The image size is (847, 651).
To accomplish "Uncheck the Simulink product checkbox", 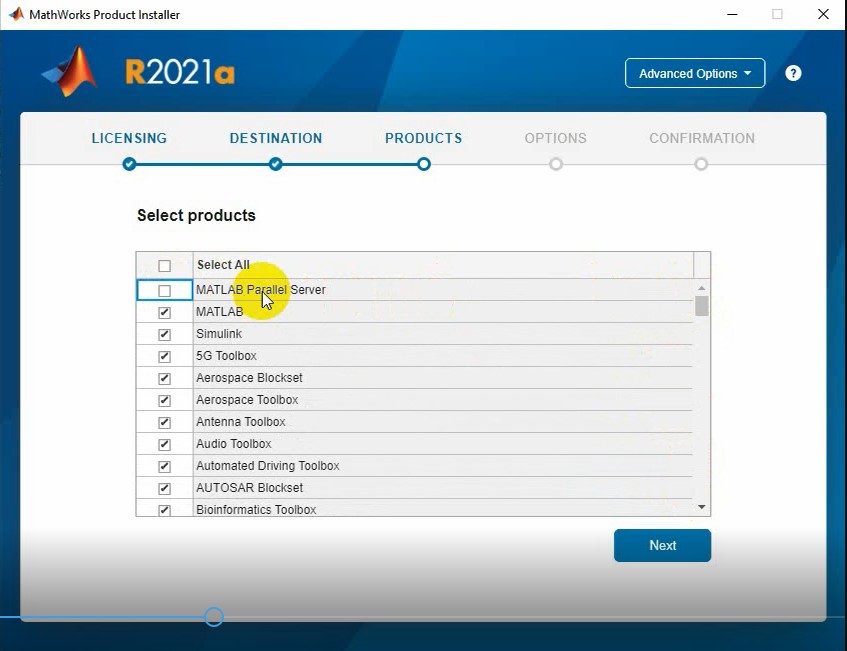I will (x=165, y=335).
